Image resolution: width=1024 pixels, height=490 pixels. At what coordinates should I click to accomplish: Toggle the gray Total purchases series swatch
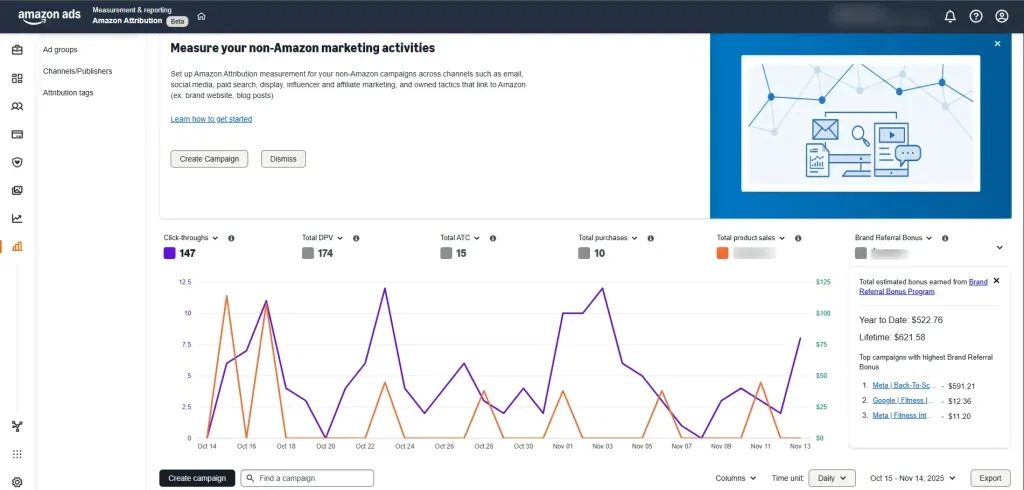click(x=584, y=253)
